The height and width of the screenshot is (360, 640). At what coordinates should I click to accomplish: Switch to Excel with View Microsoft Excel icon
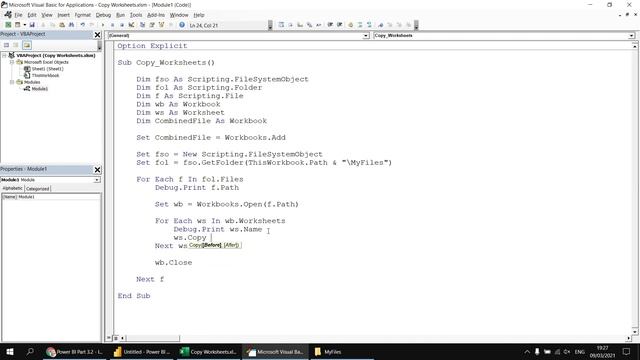8,25
